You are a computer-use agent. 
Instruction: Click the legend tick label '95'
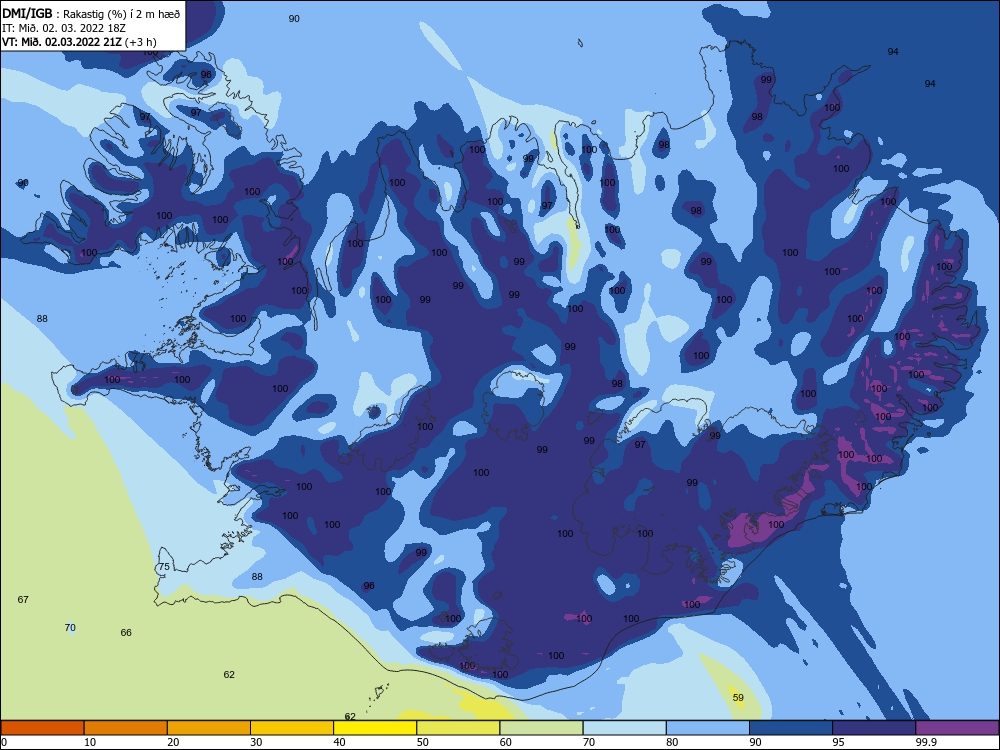coord(839,742)
